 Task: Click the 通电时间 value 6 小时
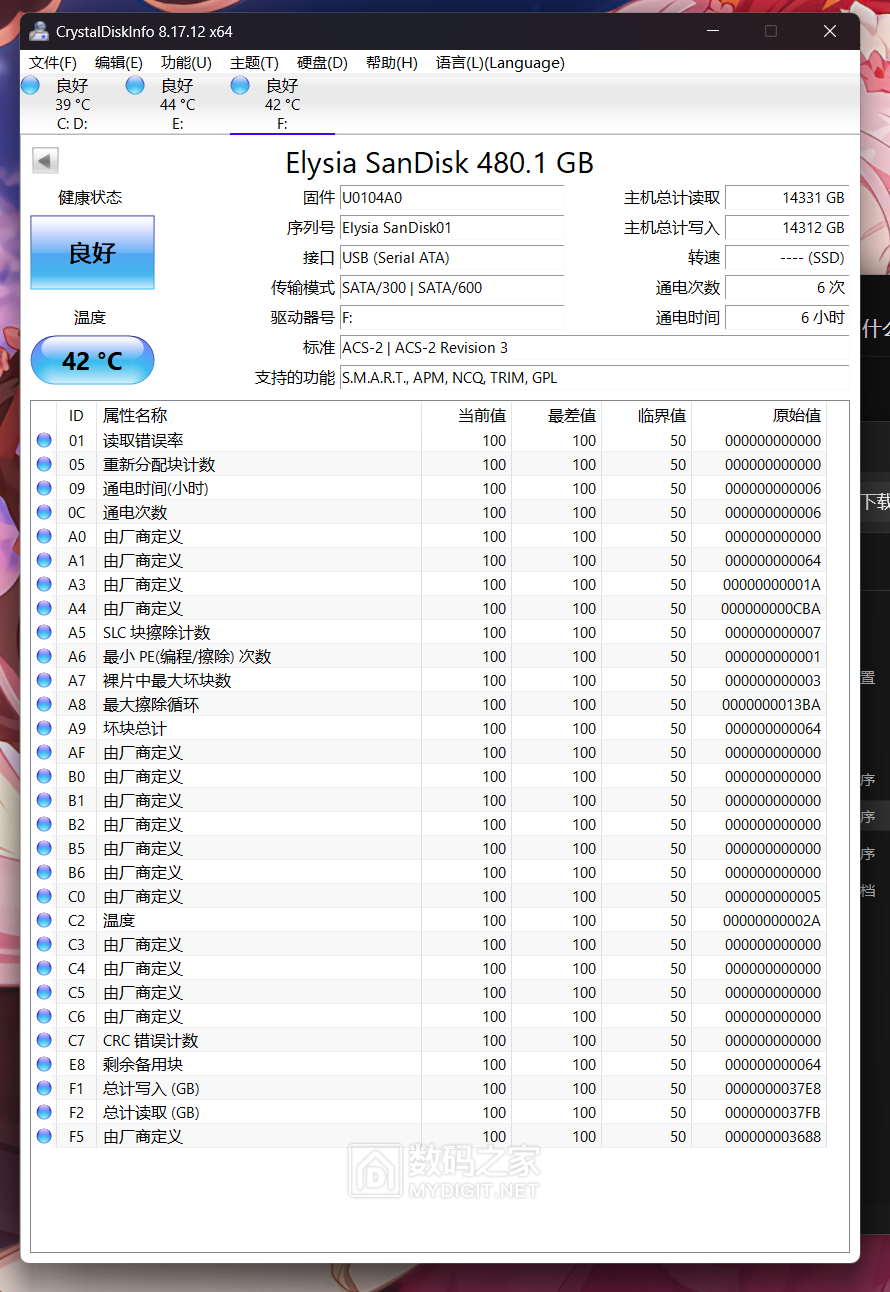pyautogui.click(x=787, y=318)
